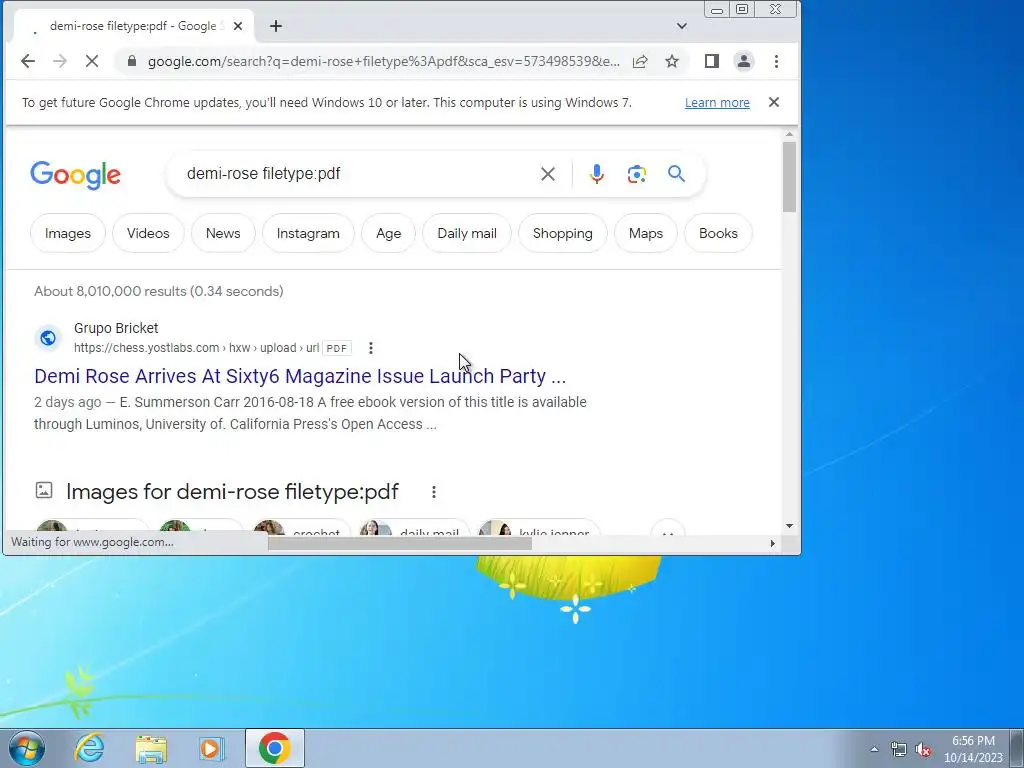1024x768 pixels.
Task: Click About 8,010,000 results text
Action: tap(159, 291)
